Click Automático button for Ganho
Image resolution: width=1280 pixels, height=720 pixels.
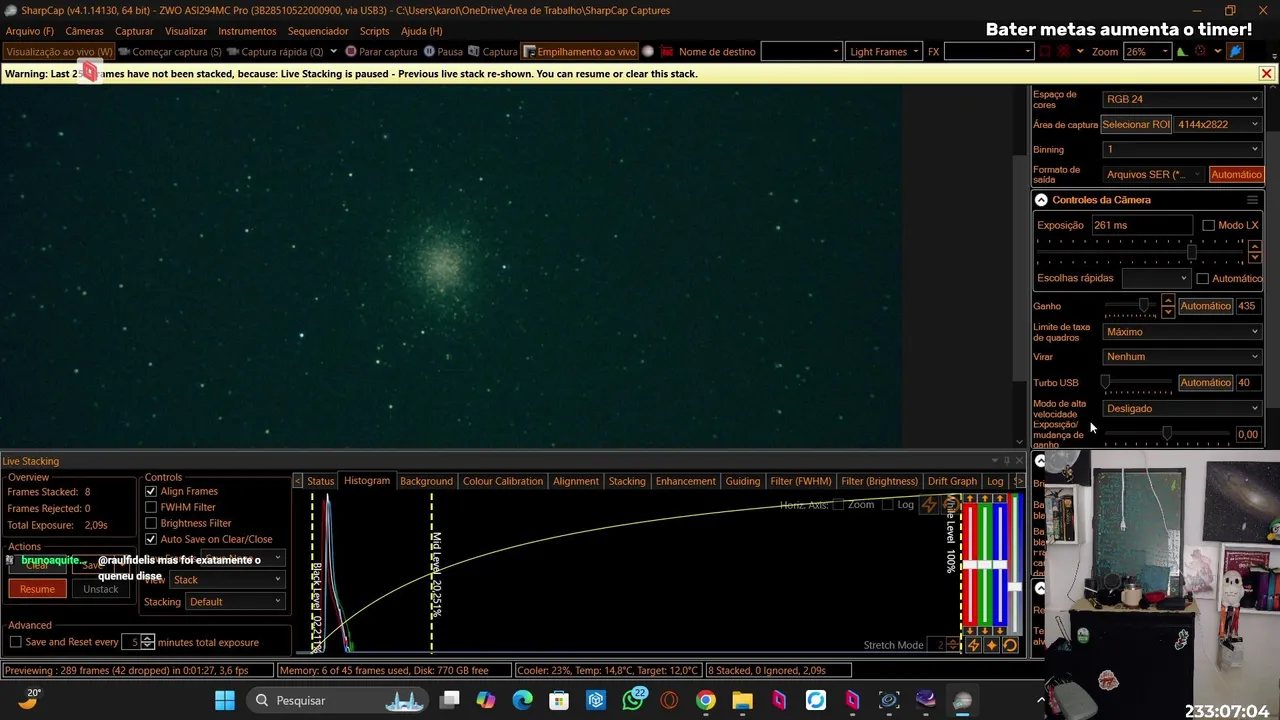tap(1205, 306)
